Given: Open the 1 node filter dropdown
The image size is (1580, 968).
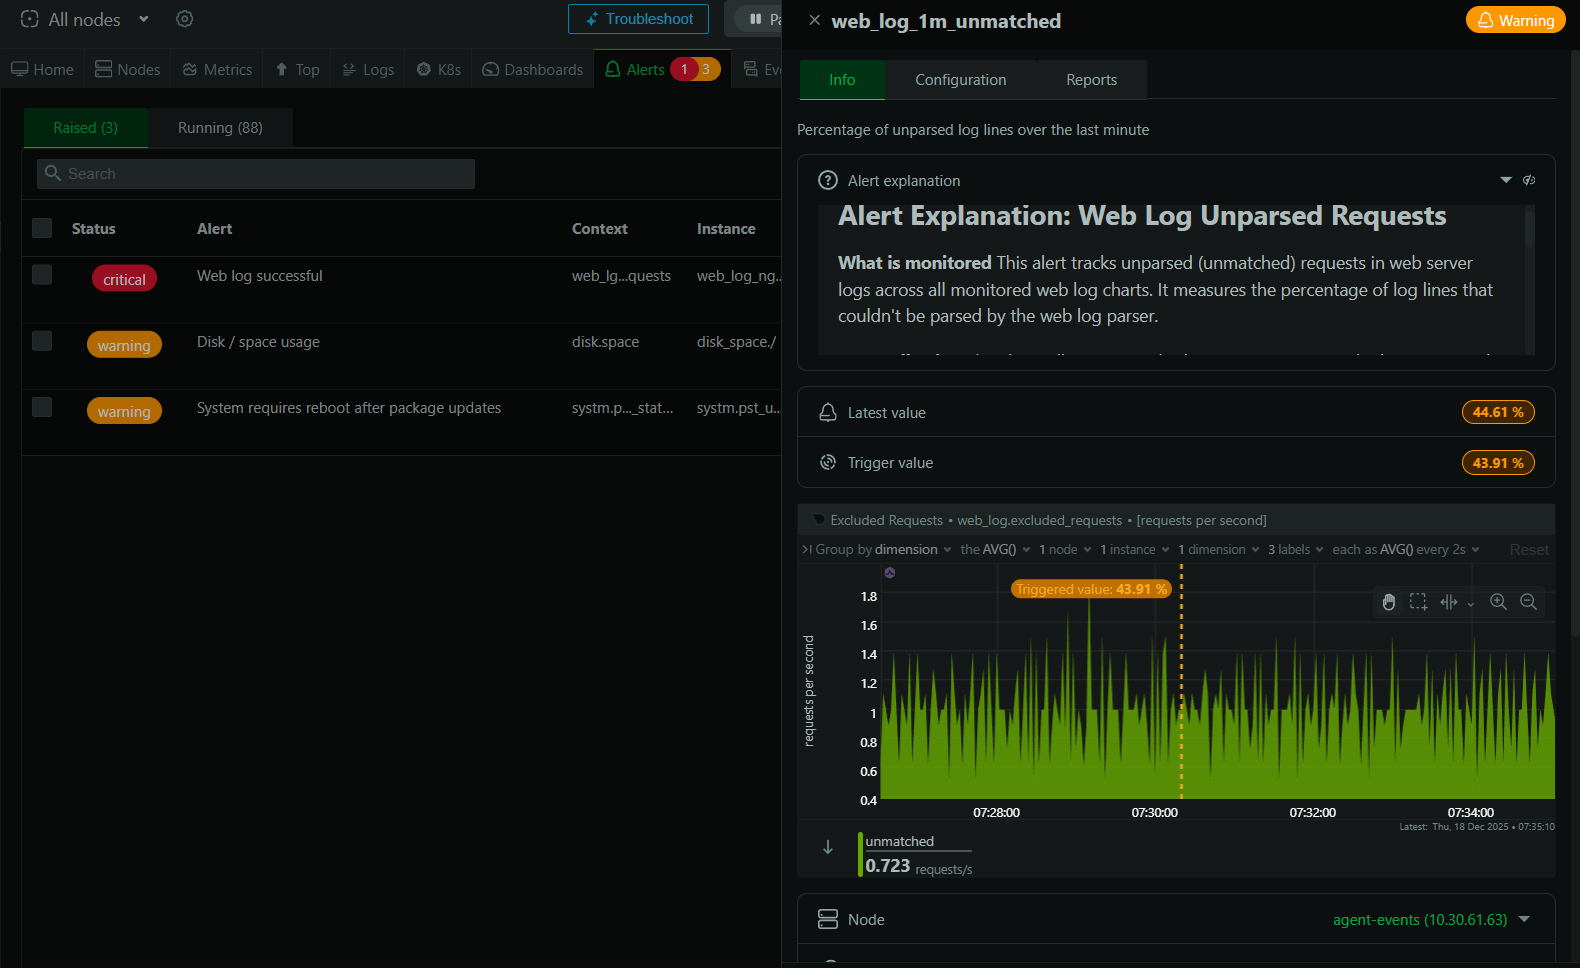Looking at the screenshot, I should (1065, 549).
